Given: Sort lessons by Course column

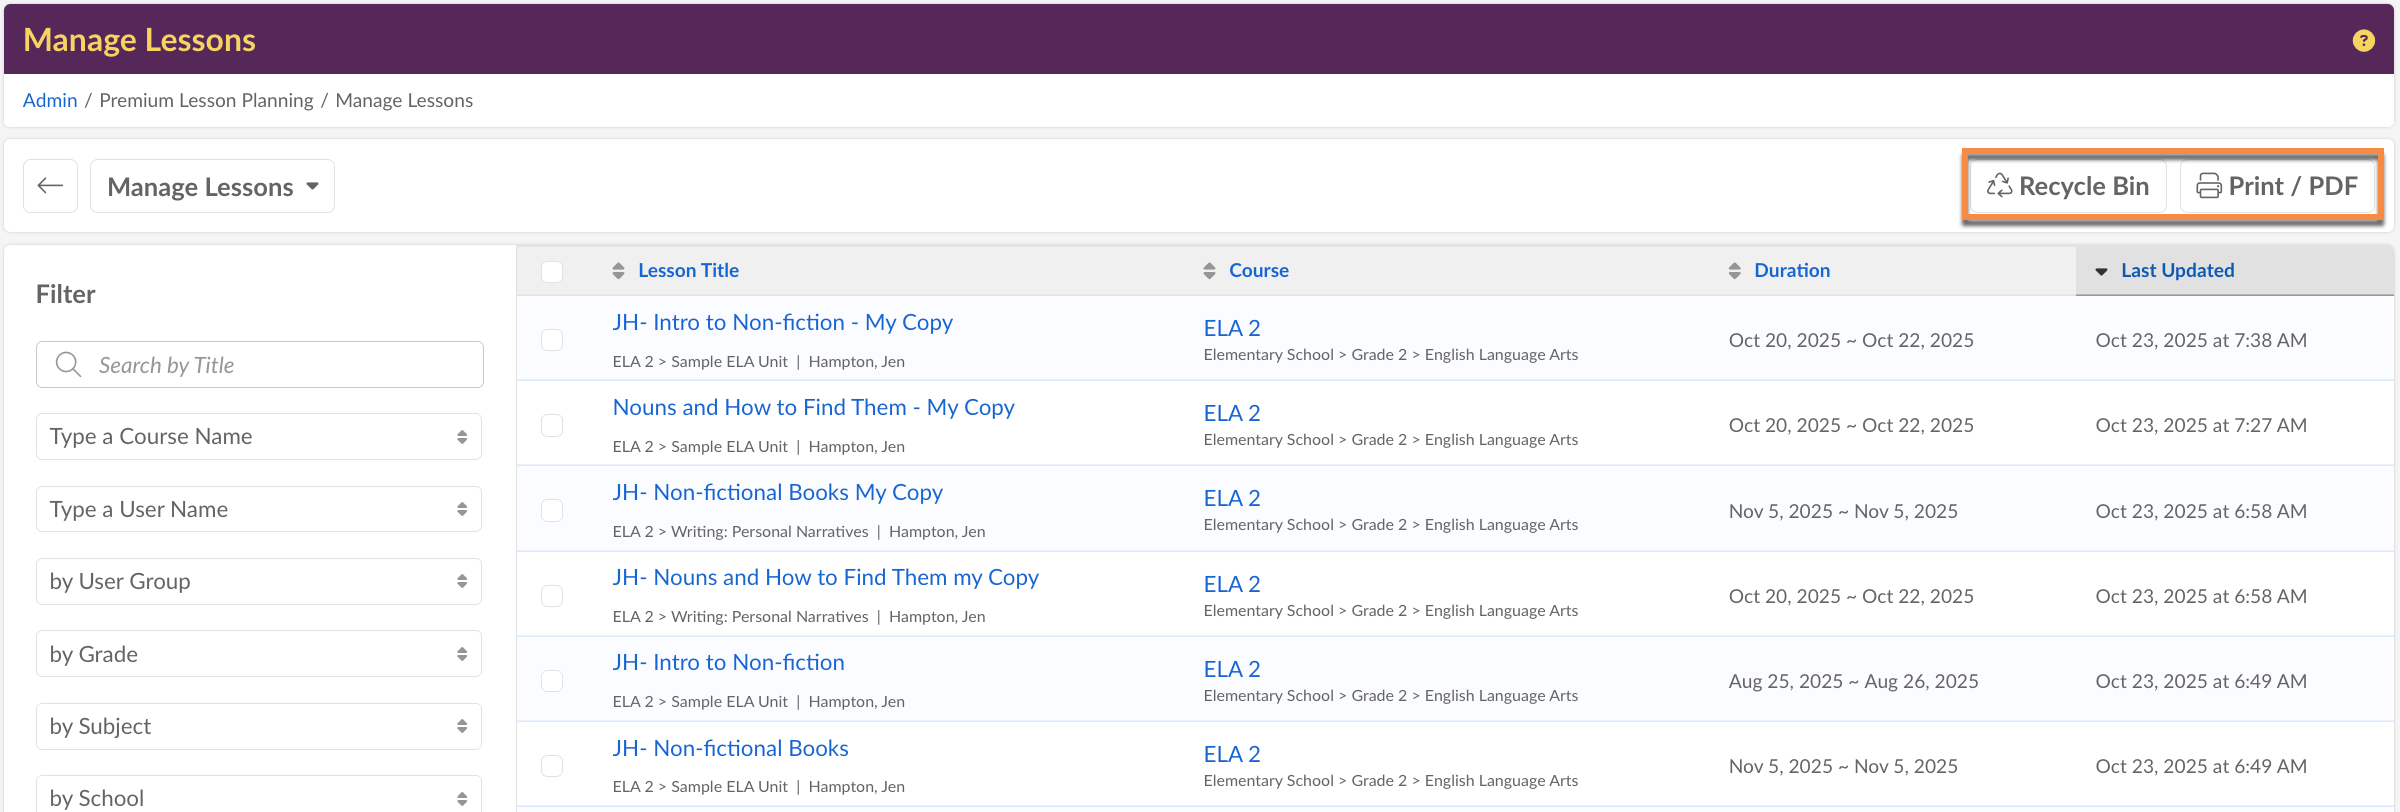Looking at the screenshot, I should click(1257, 271).
